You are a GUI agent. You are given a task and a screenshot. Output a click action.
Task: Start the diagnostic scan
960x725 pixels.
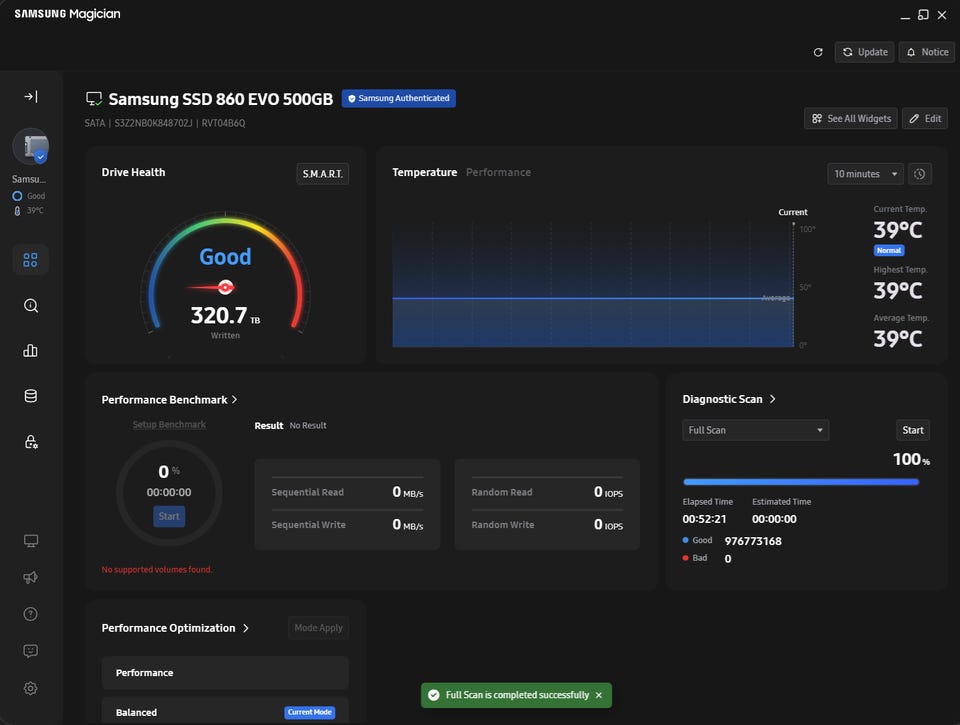coord(912,430)
